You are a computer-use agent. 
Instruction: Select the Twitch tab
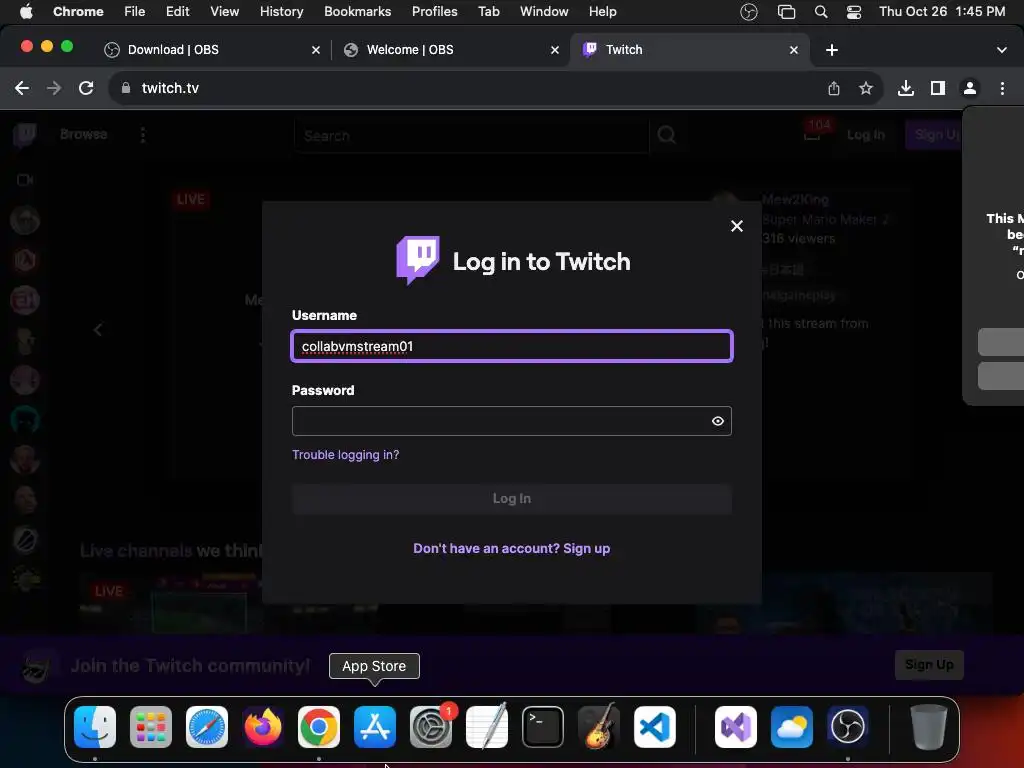pyautogui.click(x=690, y=50)
